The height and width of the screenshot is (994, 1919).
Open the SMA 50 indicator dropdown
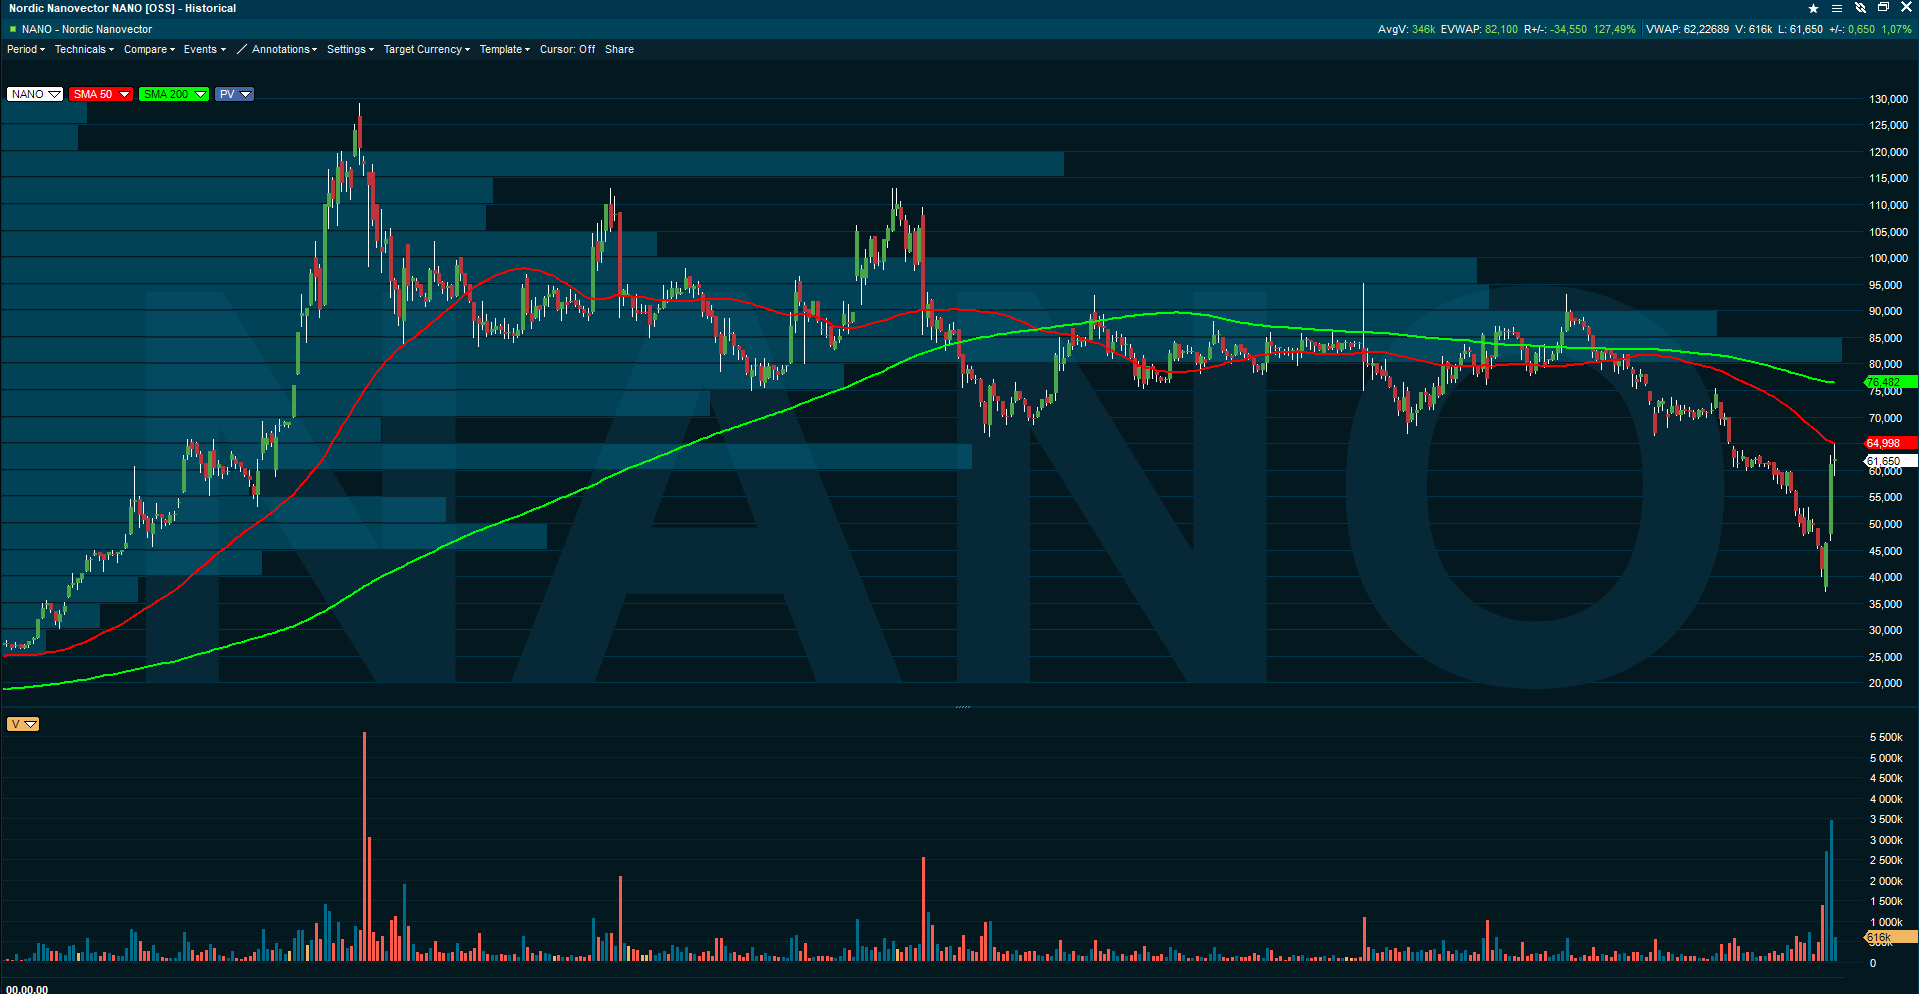click(x=101, y=94)
